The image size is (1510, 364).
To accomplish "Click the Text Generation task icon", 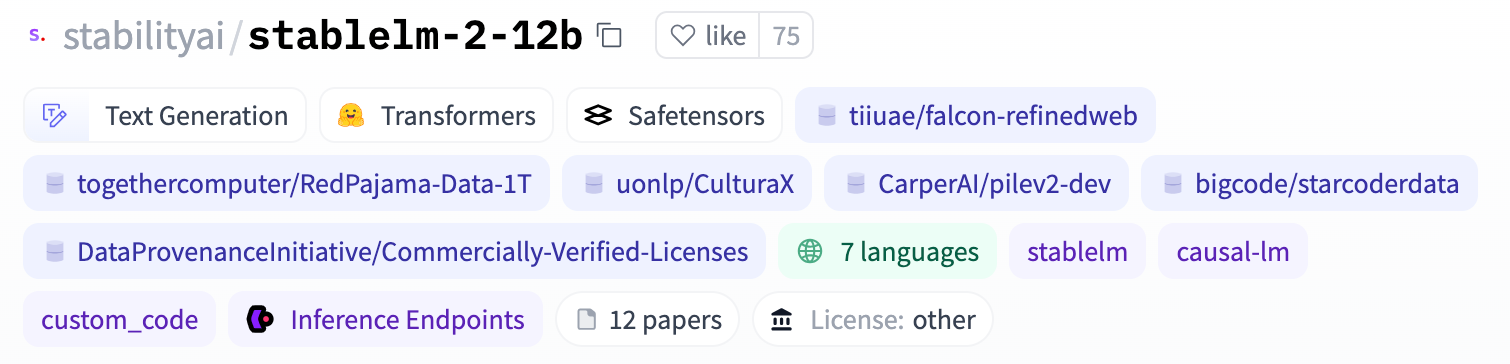I will tap(54, 116).
